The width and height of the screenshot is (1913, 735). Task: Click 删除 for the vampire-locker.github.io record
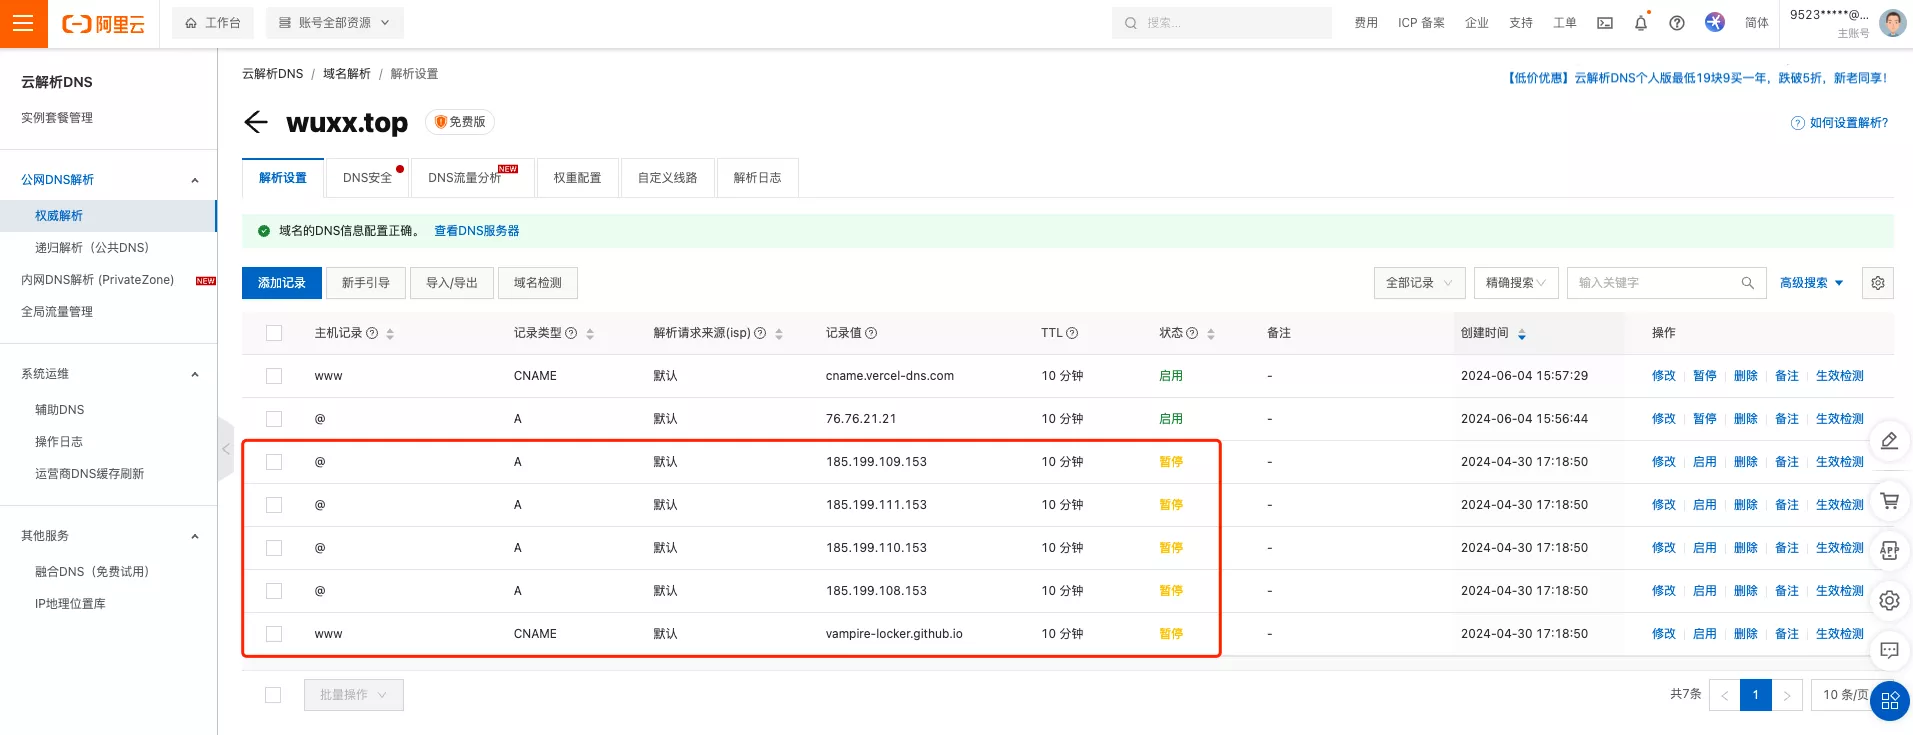click(1746, 634)
